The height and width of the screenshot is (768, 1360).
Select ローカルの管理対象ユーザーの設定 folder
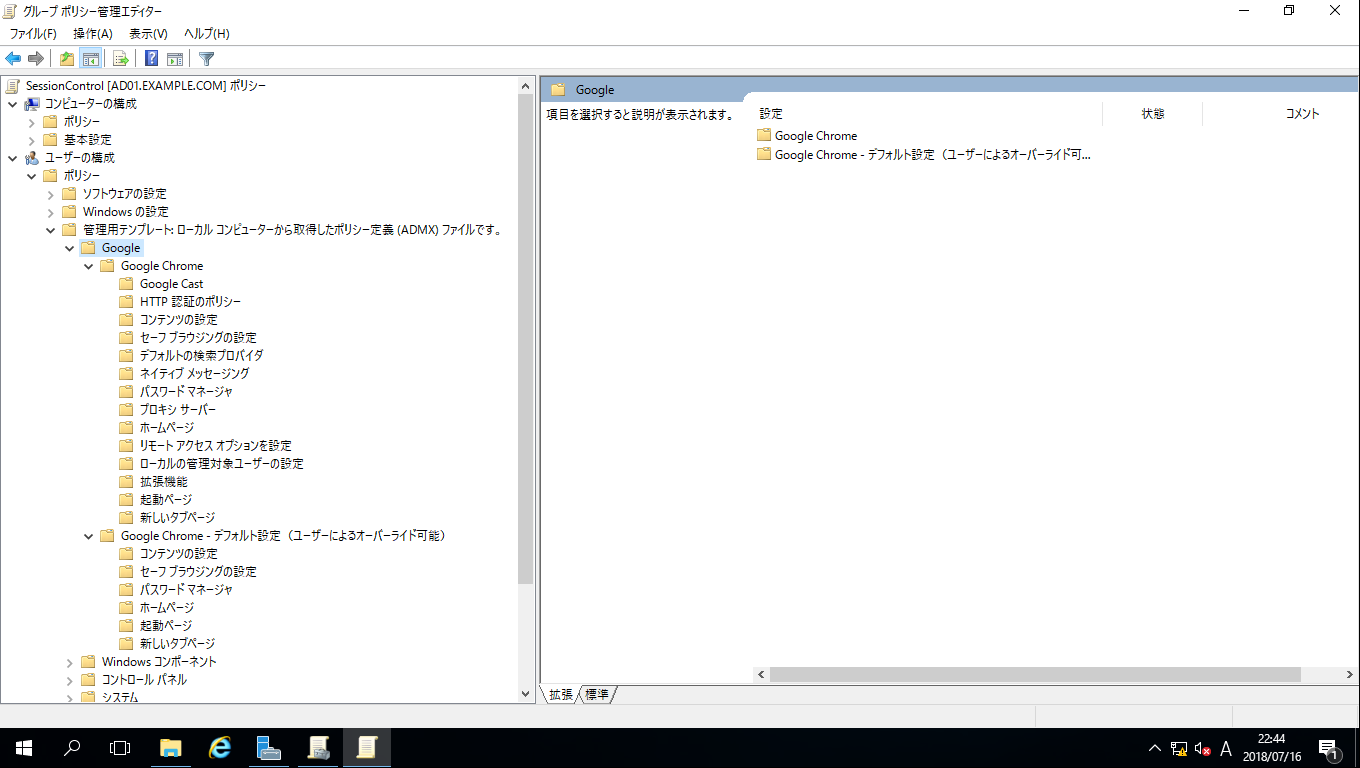(x=221, y=464)
